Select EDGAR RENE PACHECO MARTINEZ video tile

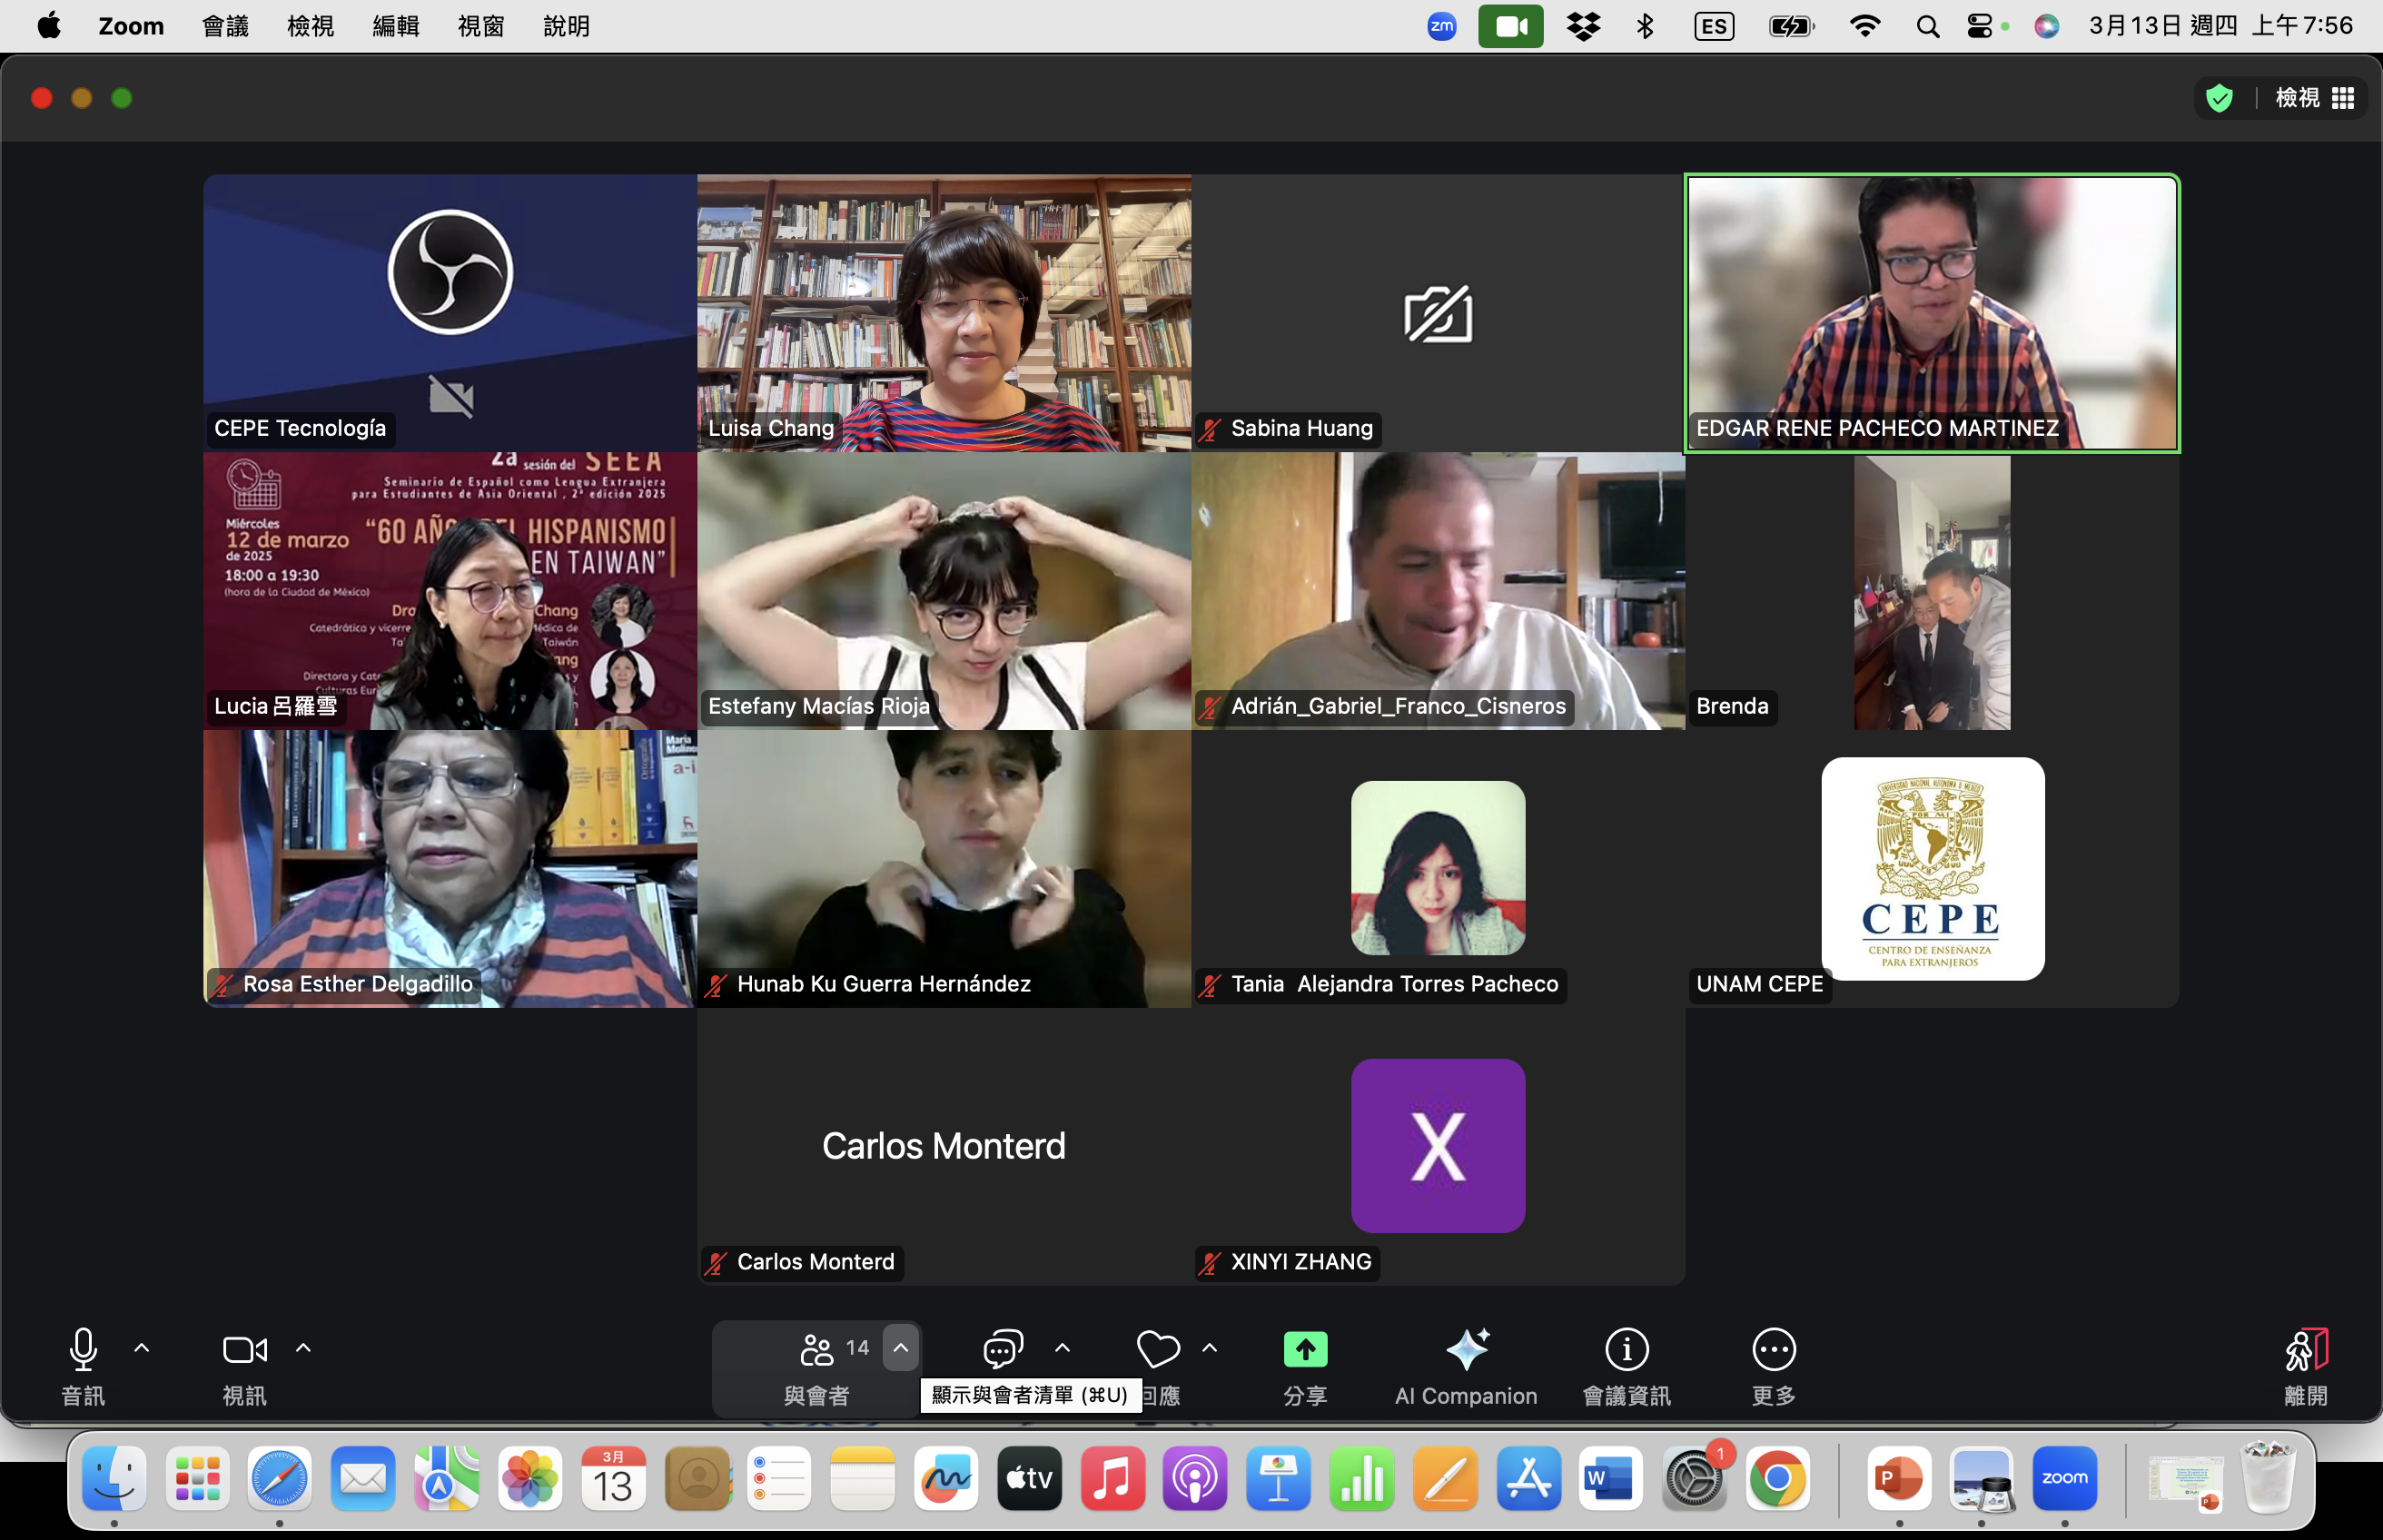click(1931, 313)
